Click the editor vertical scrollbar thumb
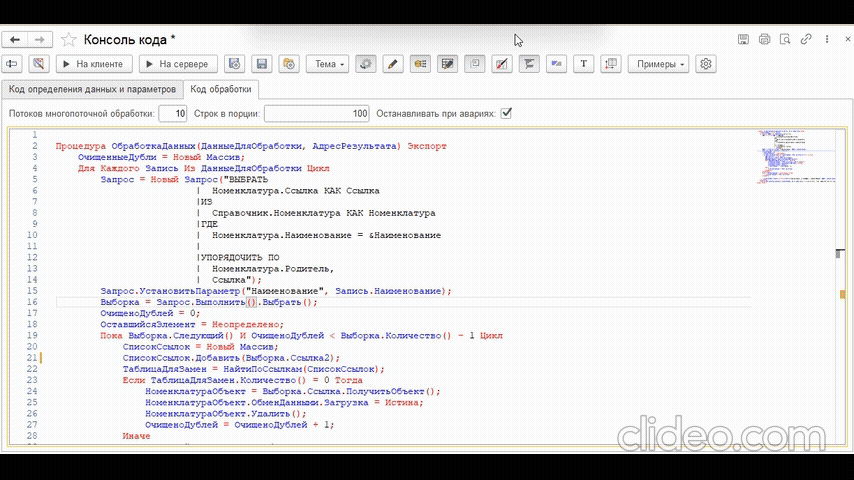This screenshot has width=854, height=480. [839, 253]
